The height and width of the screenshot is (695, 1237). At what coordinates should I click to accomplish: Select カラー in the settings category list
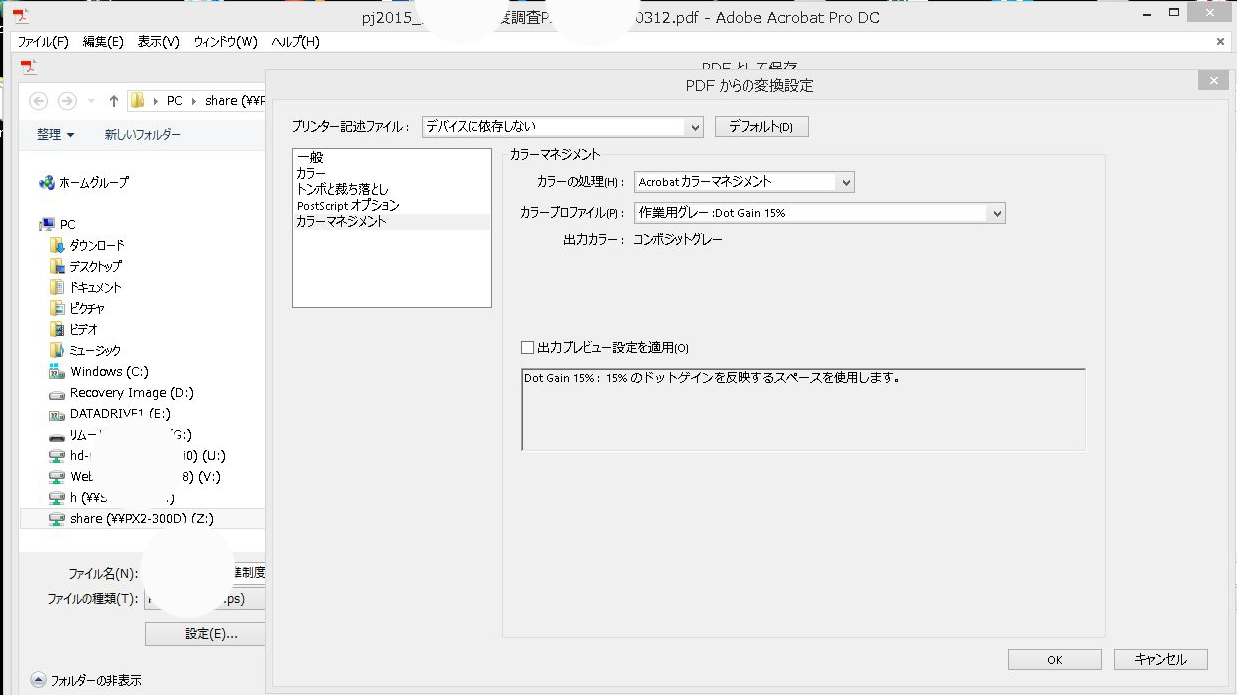pyautogui.click(x=391, y=174)
